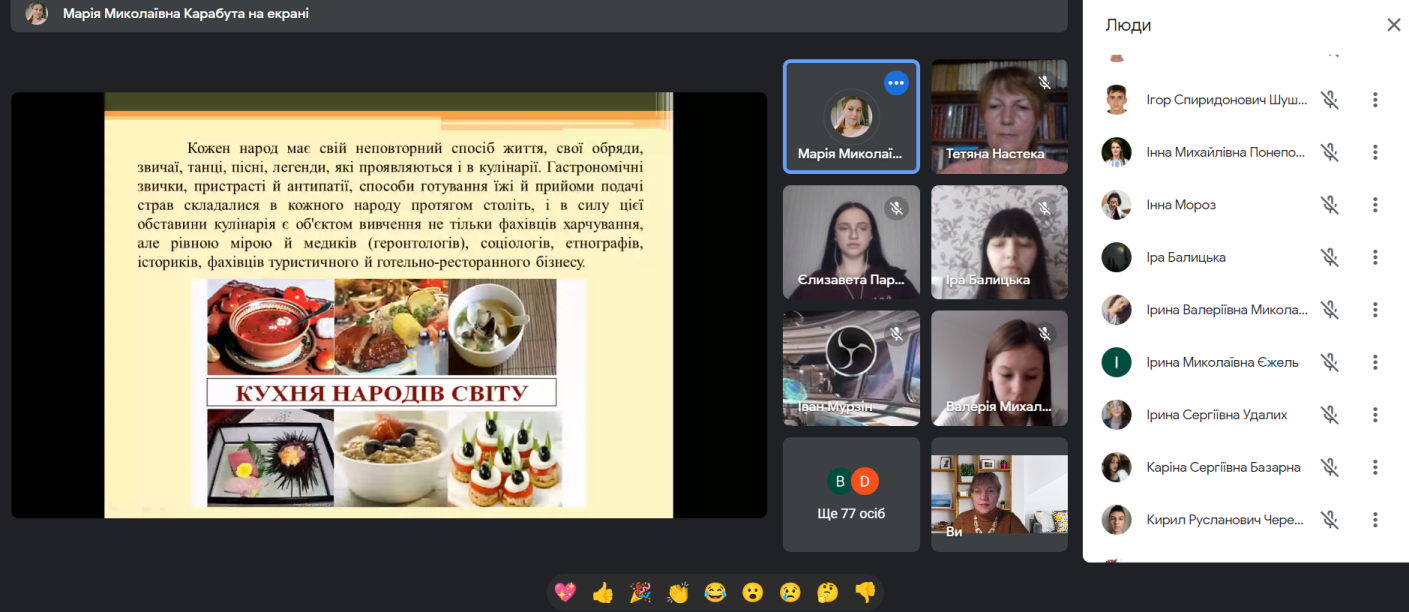Click the shared presentation slide
The width and height of the screenshot is (1409, 612).
point(388,305)
